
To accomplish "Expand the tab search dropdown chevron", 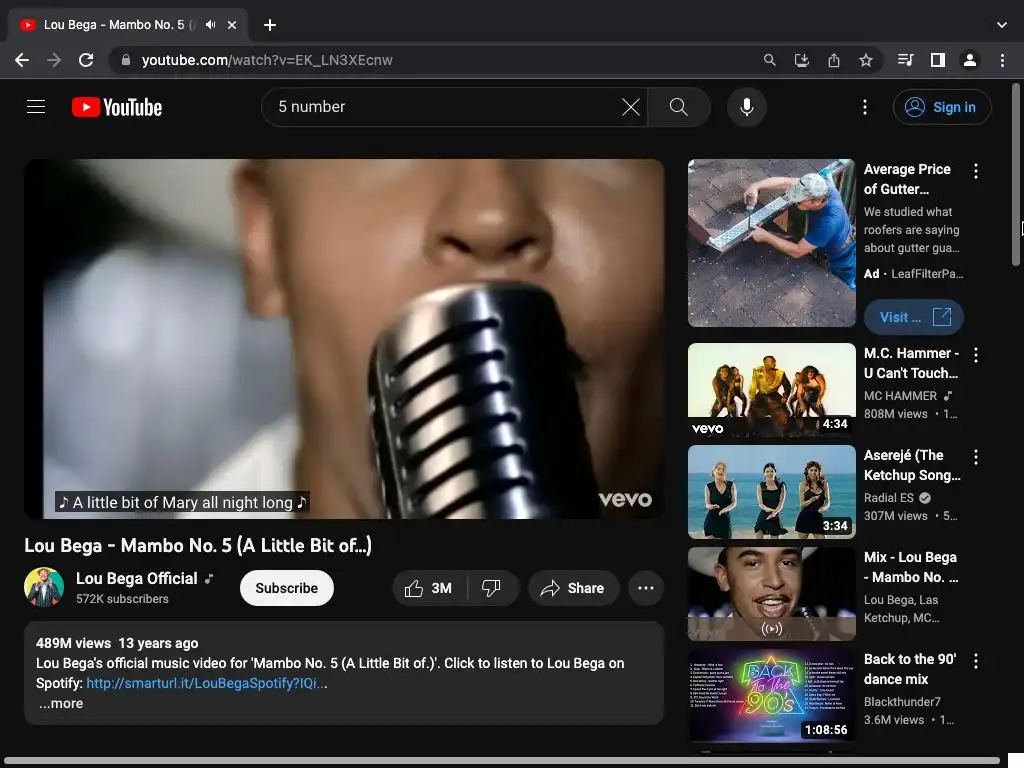I will tap(1001, 25).
